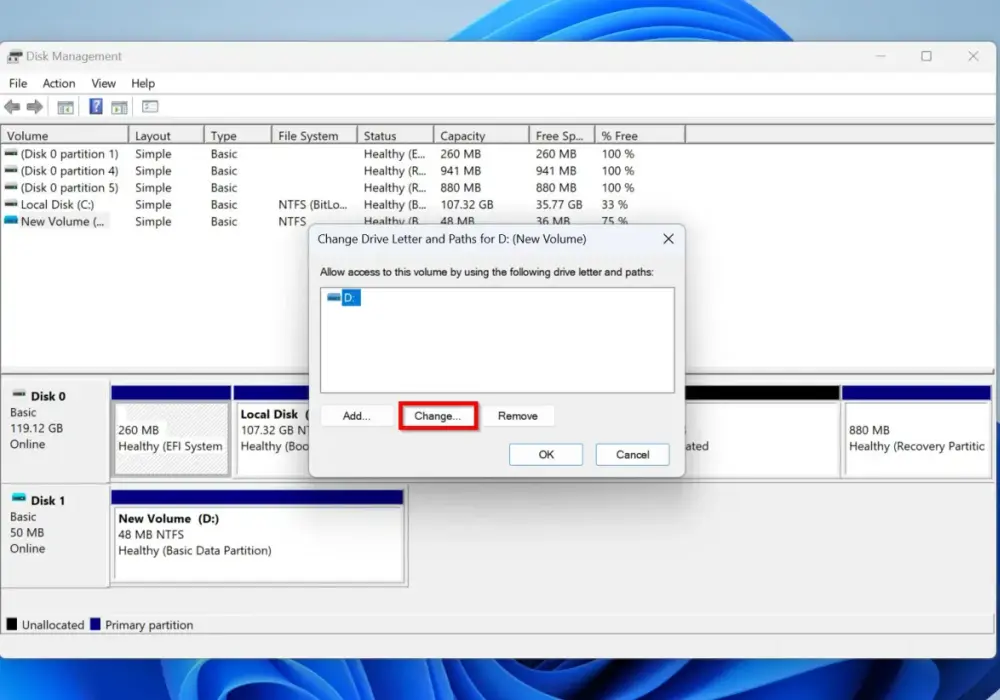Screen dimensions: 1000x700
Task: Click the Disk 0 label panel
Action: pyautogui.click(x=55, y=431)
